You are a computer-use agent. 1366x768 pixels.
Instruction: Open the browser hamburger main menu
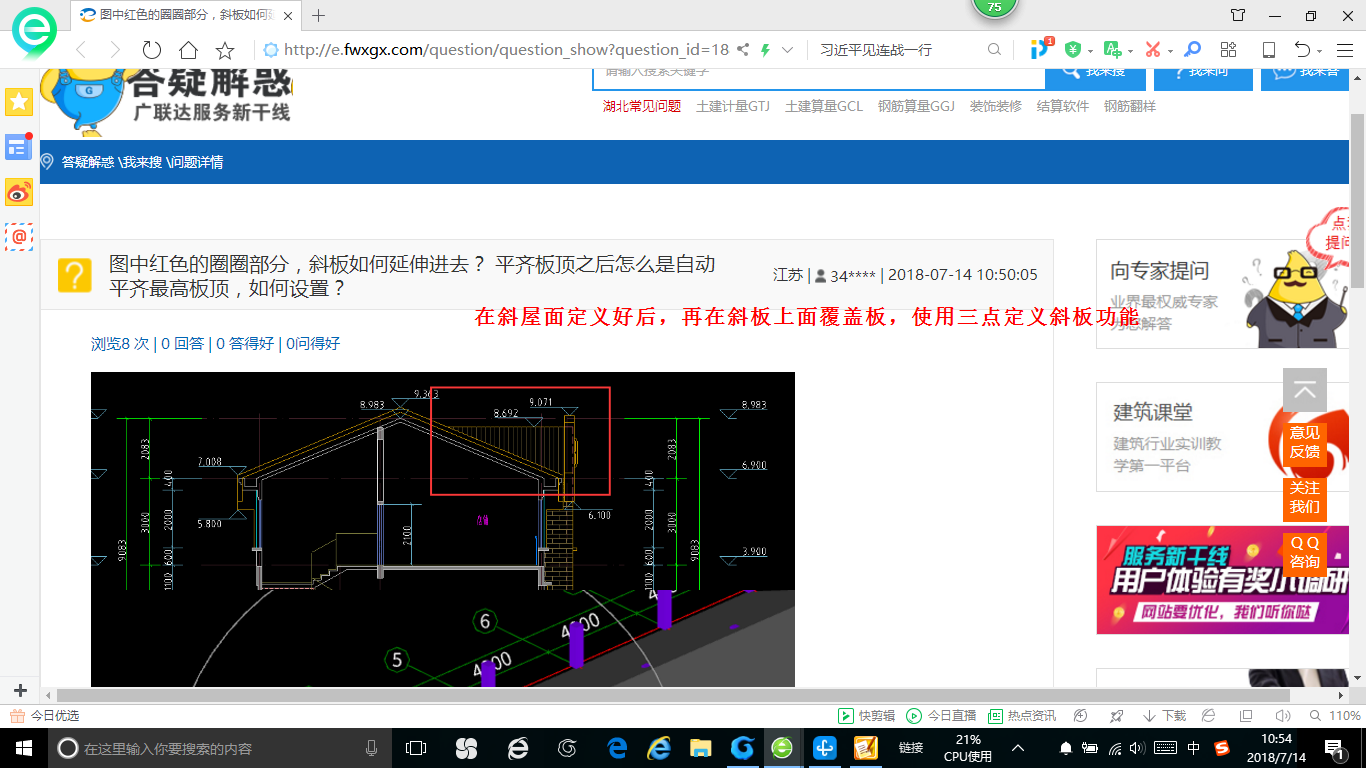click(x=1343, y=49)
